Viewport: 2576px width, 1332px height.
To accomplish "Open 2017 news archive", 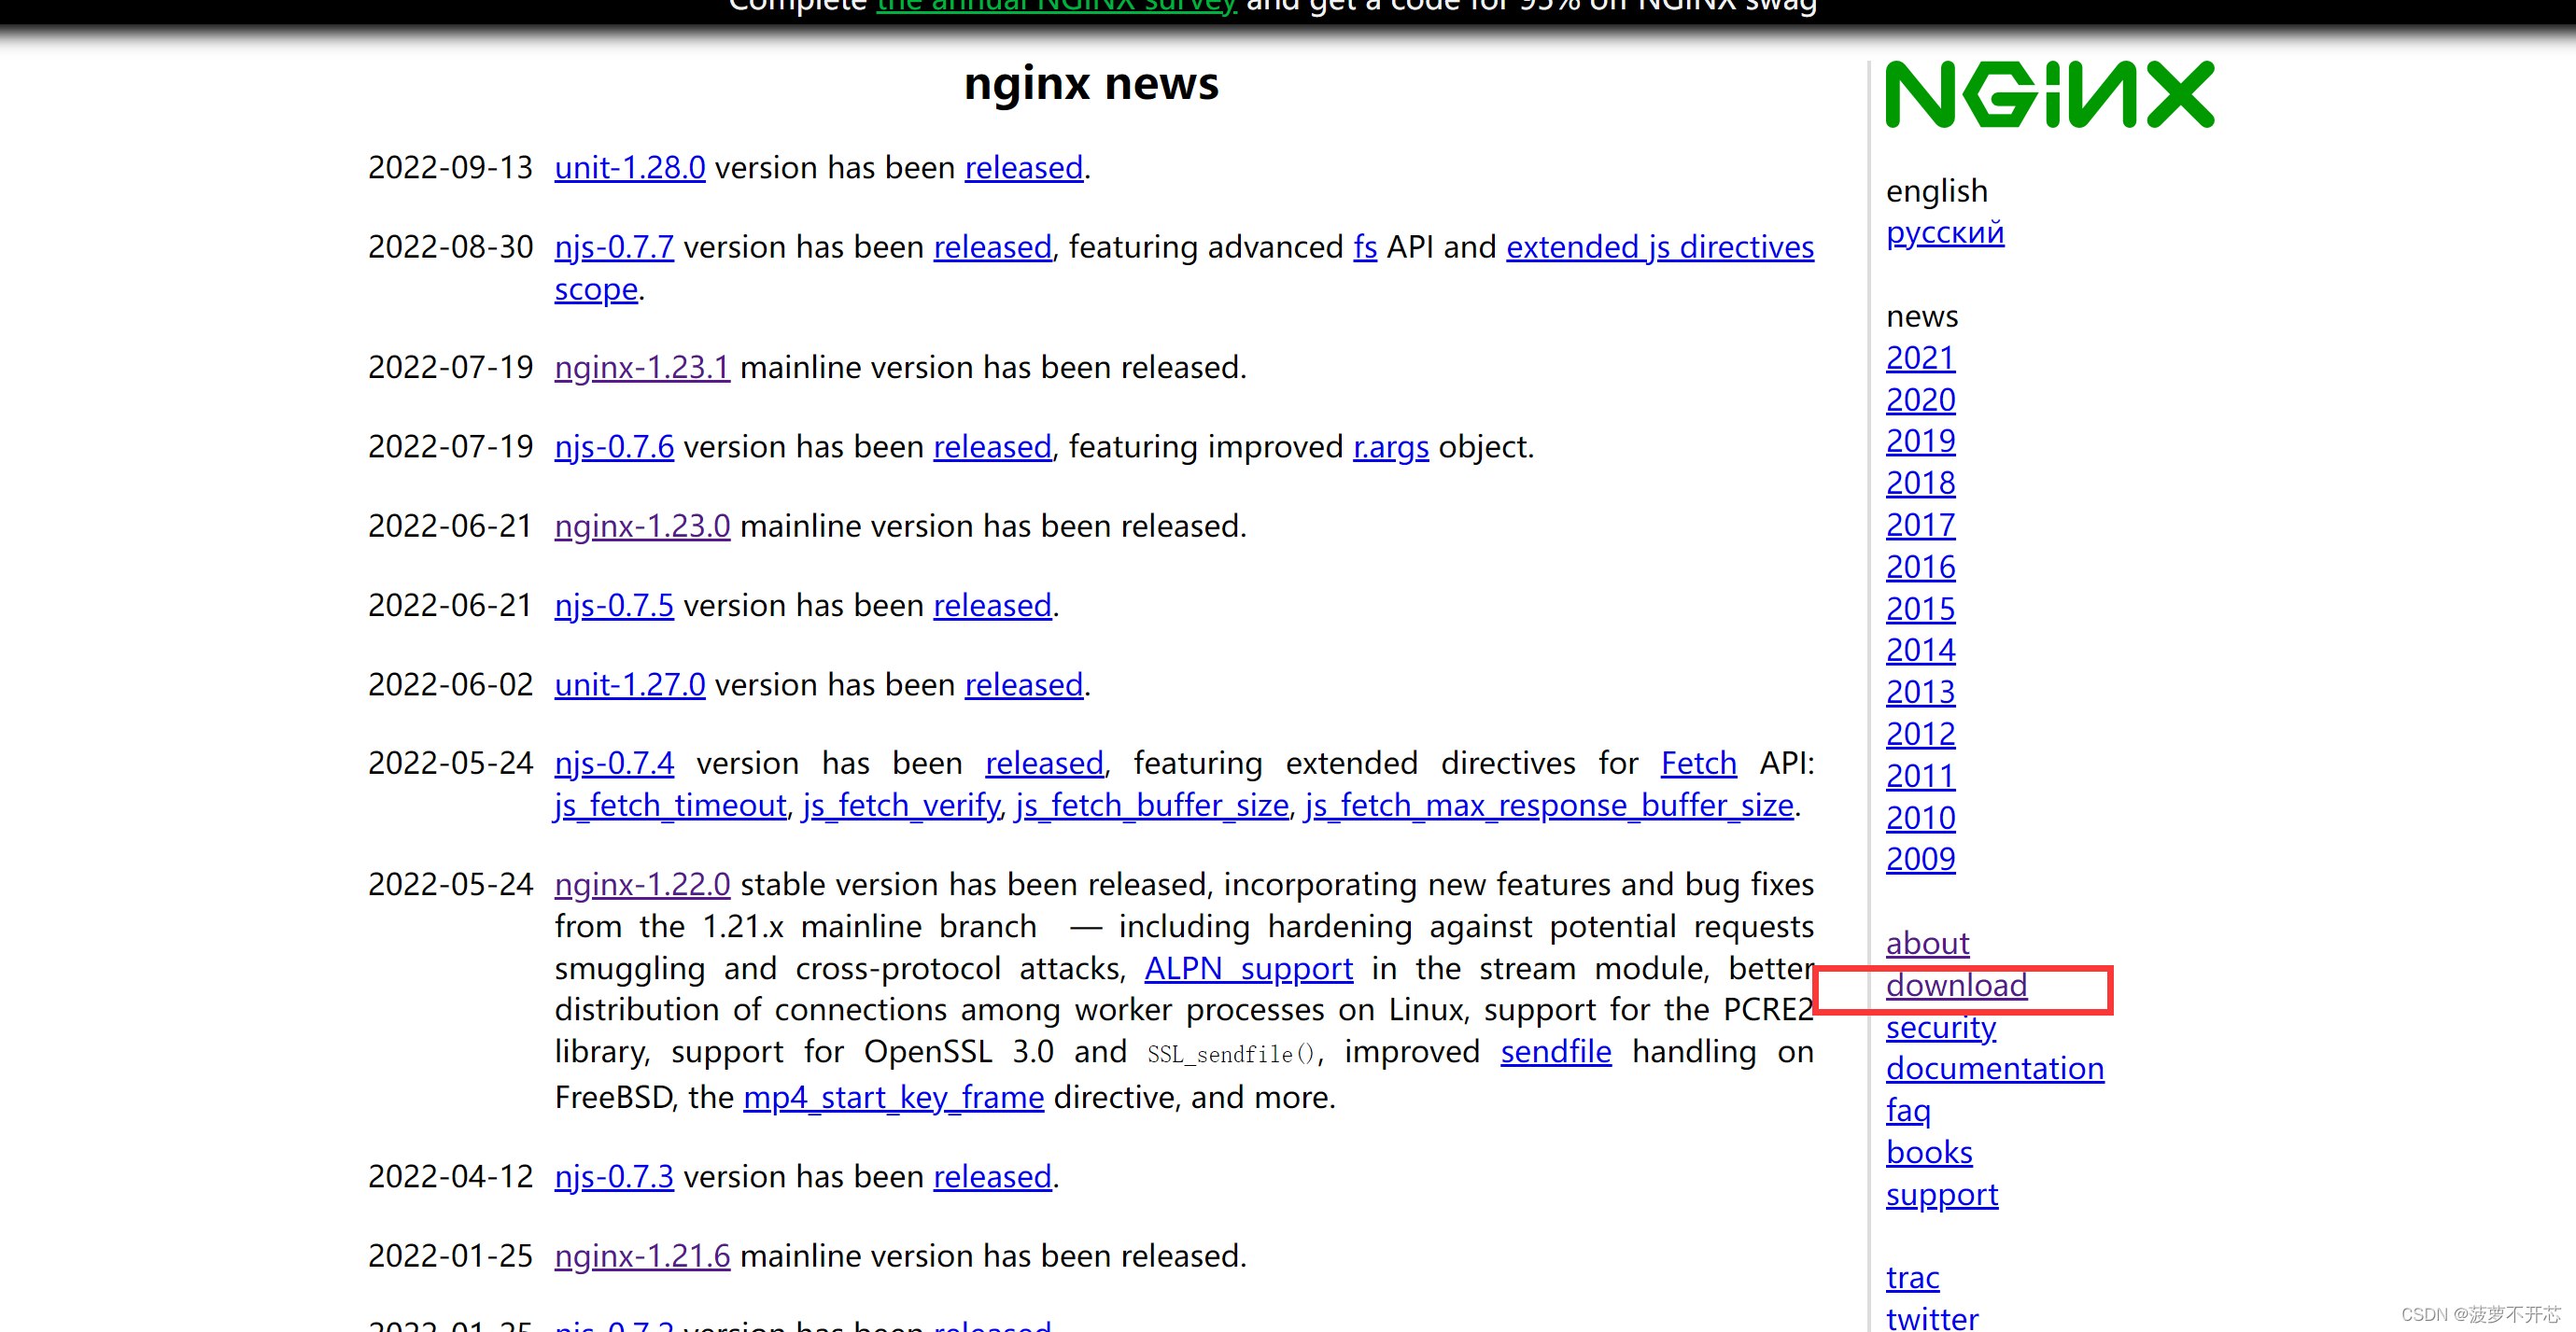I will tap(1920, 525).
